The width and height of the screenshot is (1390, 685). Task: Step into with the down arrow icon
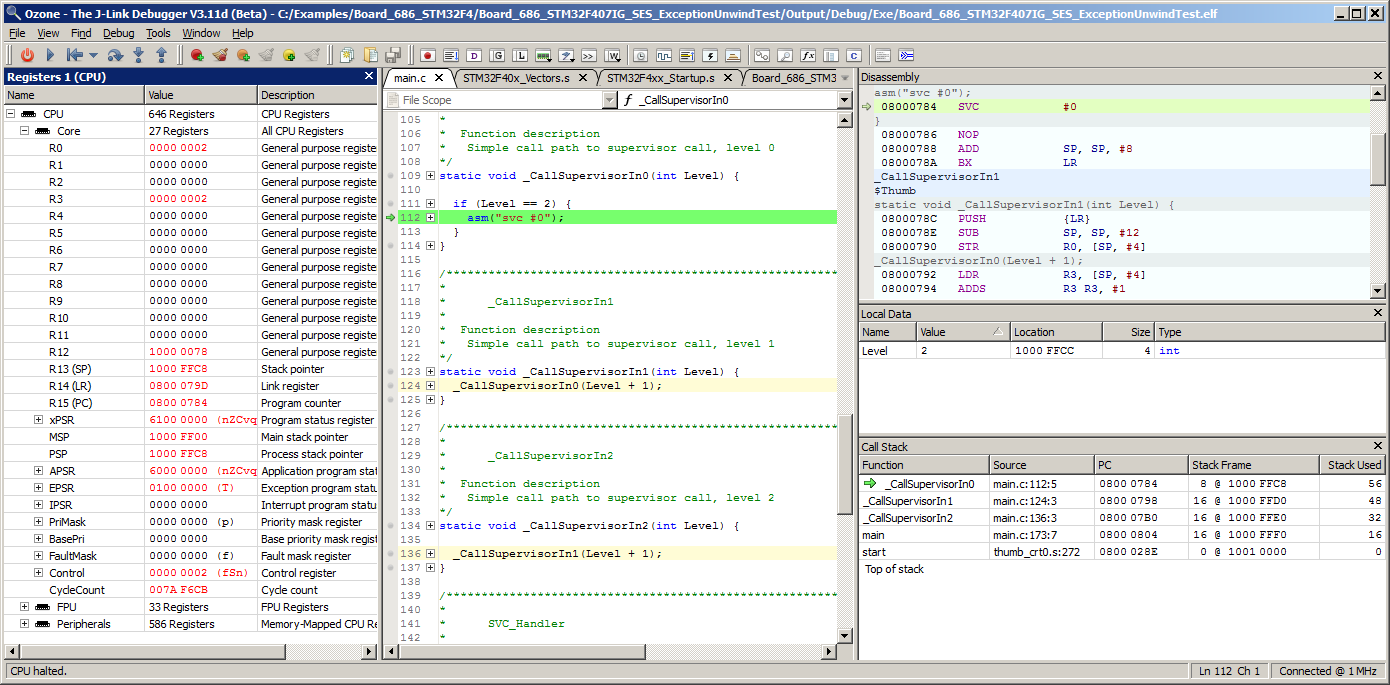[139, 55]
